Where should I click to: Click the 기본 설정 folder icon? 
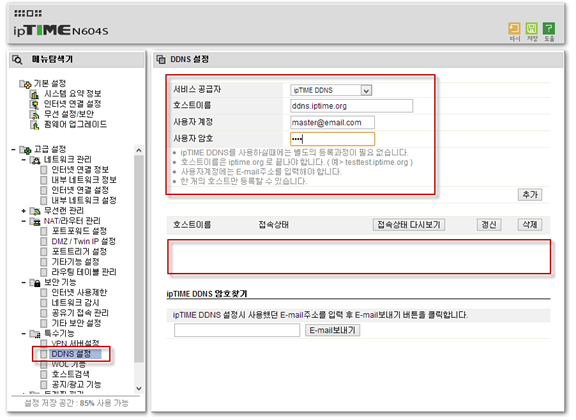point(25,84)
